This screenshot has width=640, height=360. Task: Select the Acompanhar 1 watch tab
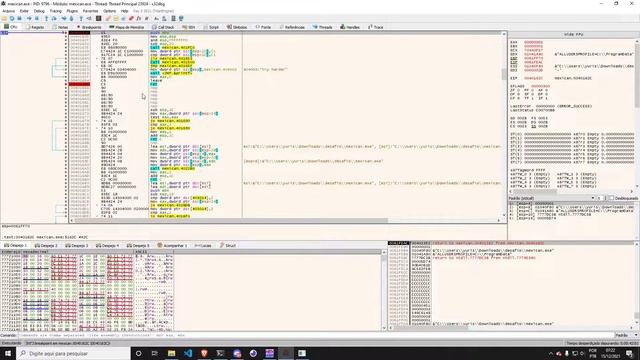(x=172, y=246)
